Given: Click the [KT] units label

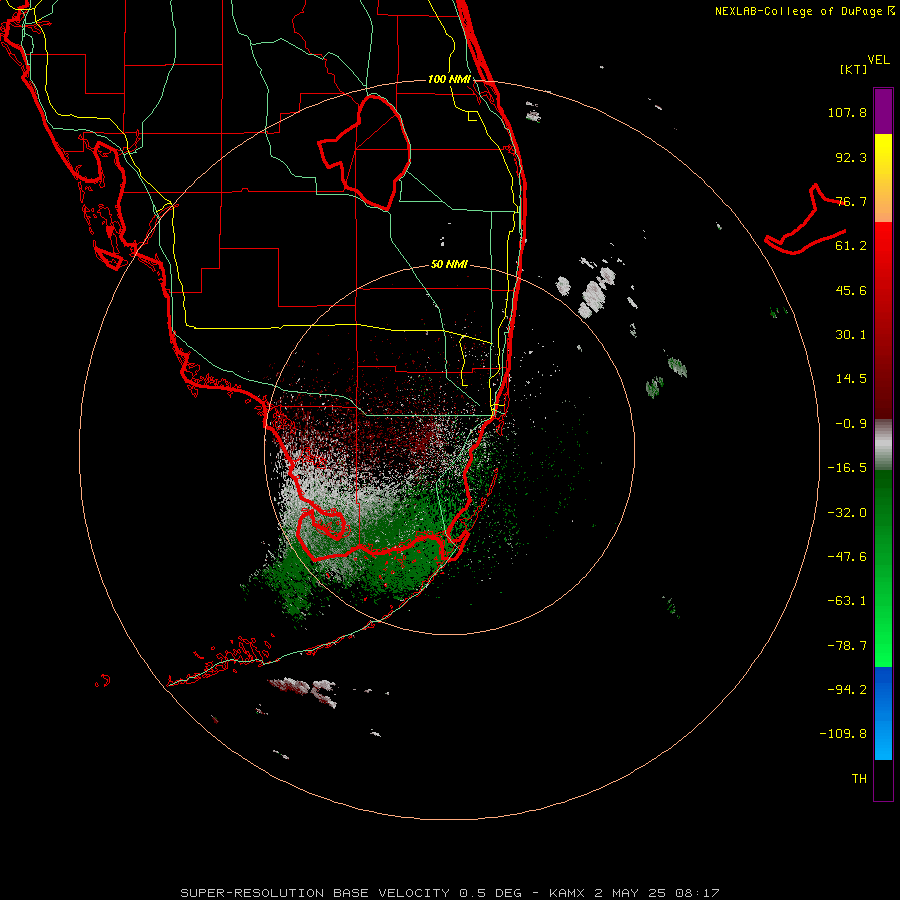Looking at the screenshot, I should click(x=854, y=69).
